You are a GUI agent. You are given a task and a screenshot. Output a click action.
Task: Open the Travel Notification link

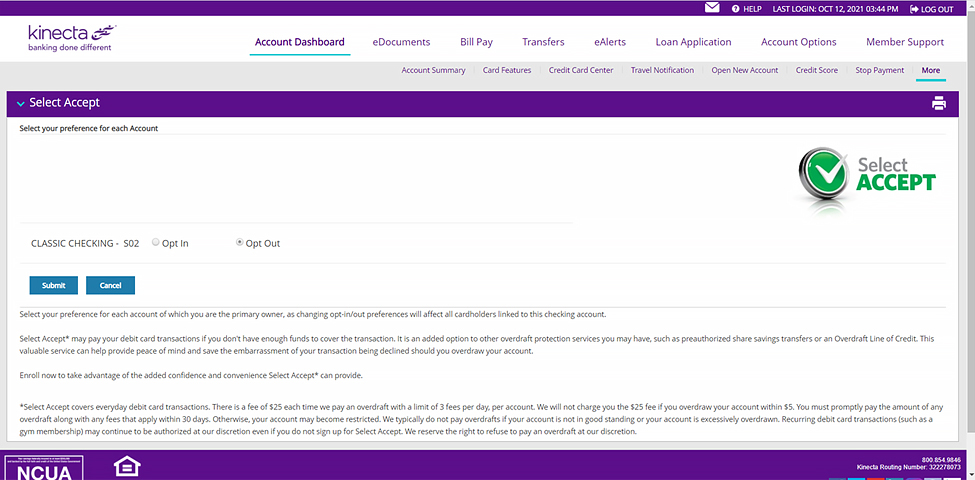pyautogui.click(x=662, y=70)
